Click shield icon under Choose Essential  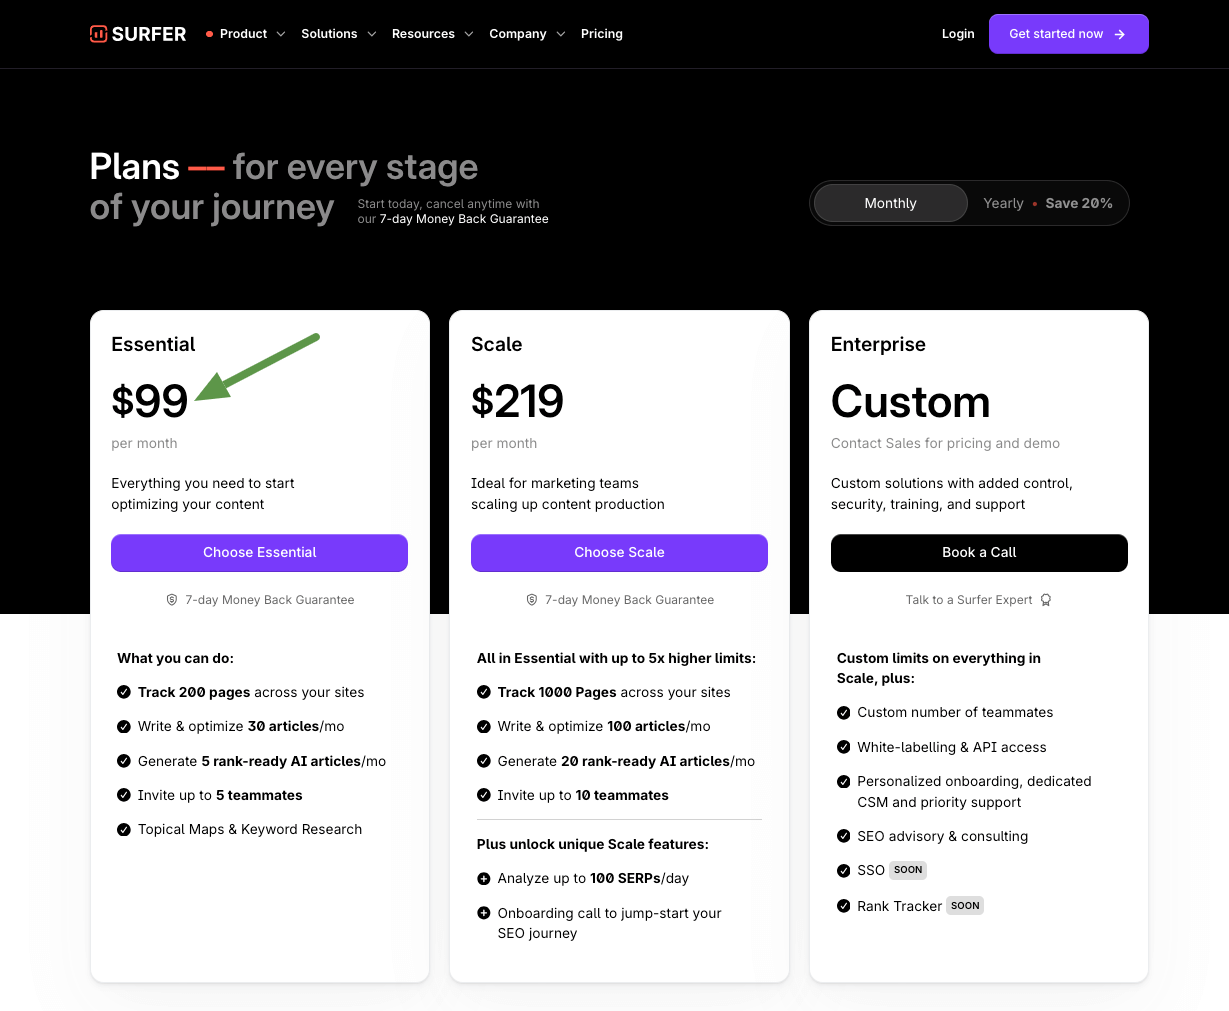tap(172, 600)
